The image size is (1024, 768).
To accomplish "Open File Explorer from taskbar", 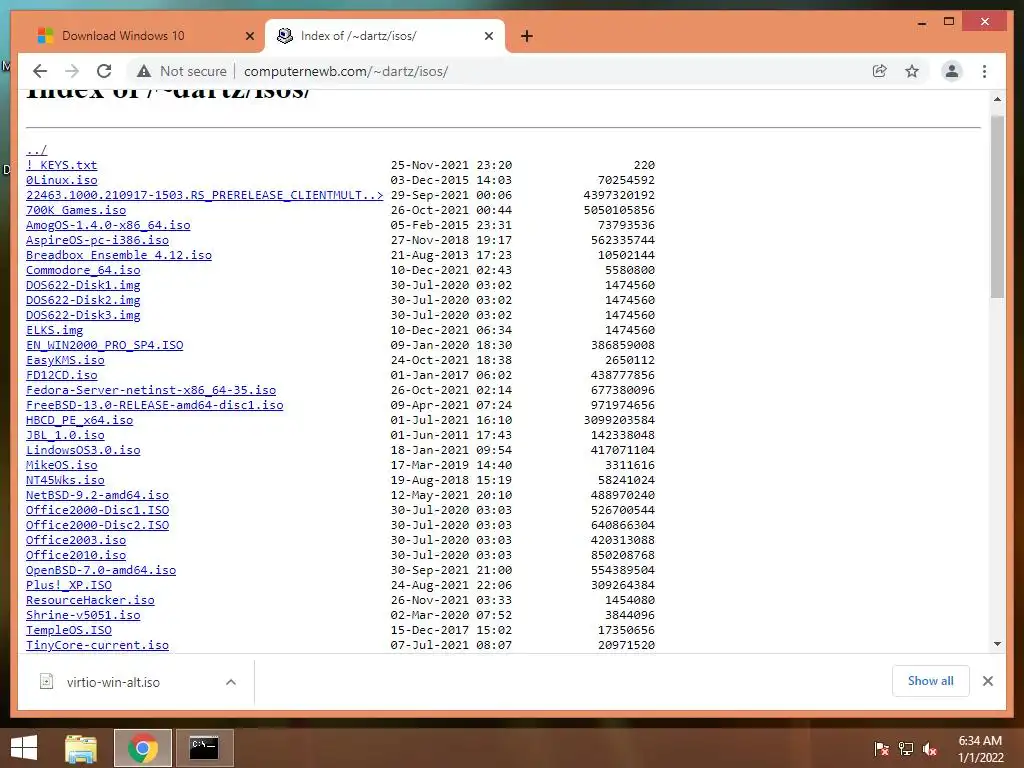I will [81, 748].
